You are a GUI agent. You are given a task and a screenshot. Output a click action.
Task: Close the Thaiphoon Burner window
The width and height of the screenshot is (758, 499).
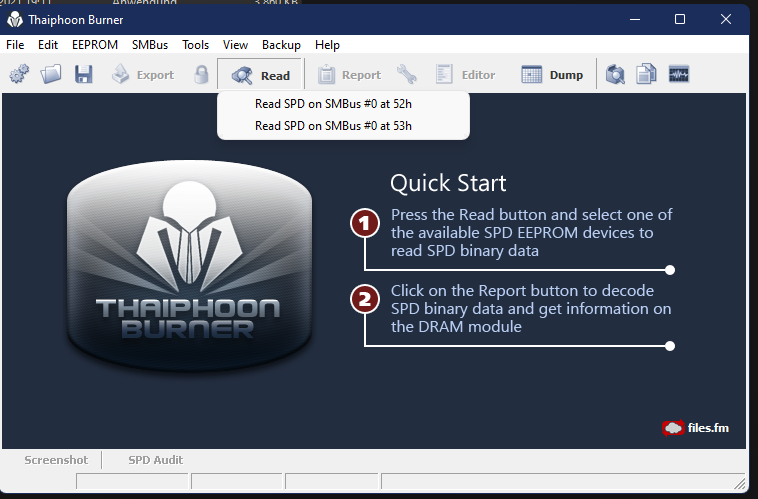(x=726, y=19)
